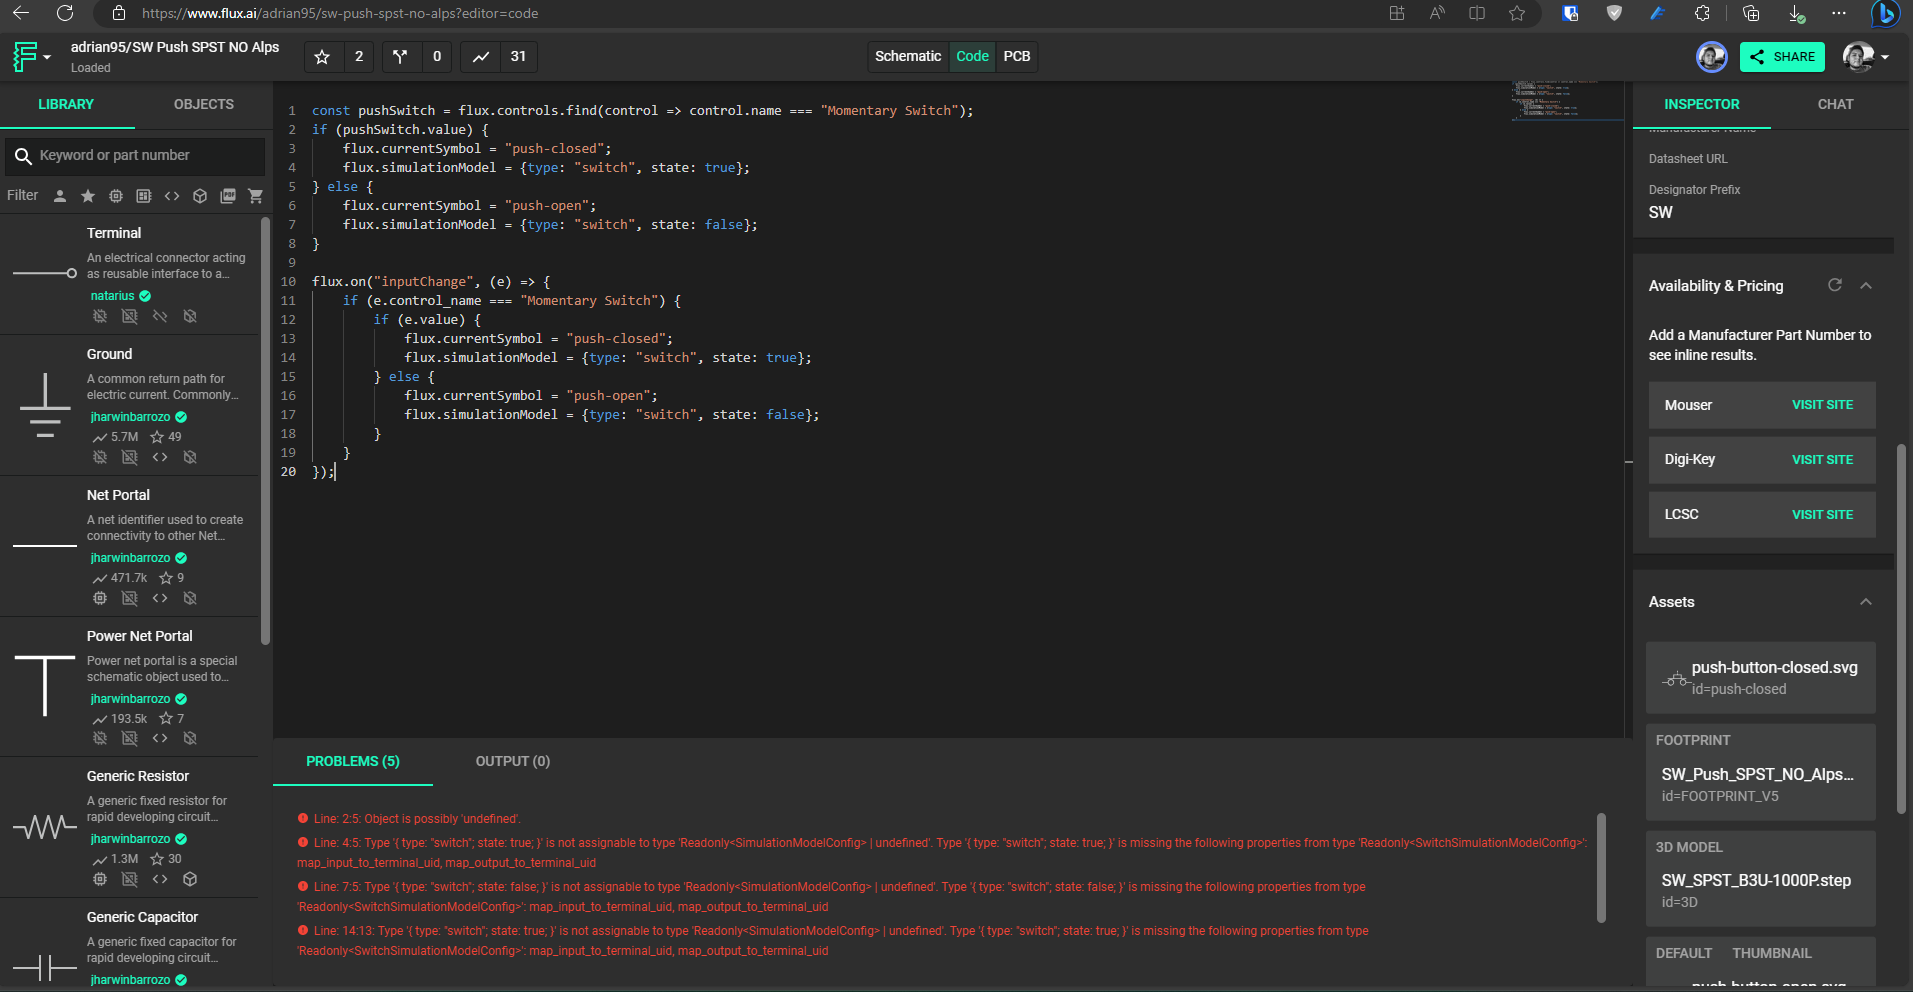Open the user account avatar dropdown
The width and height of the screenshot is (1913, 992).
[1866, 57]
